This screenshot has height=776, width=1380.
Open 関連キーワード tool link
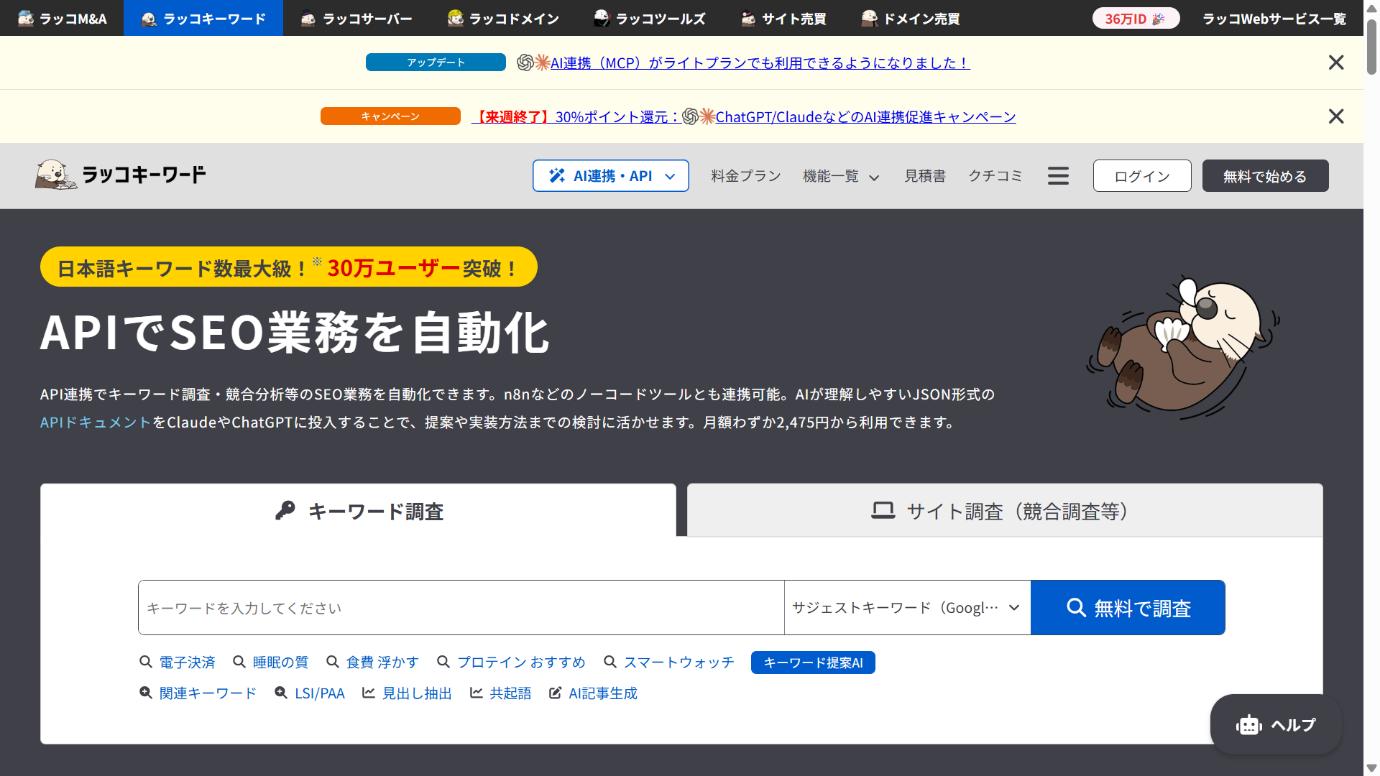(198, 693)
